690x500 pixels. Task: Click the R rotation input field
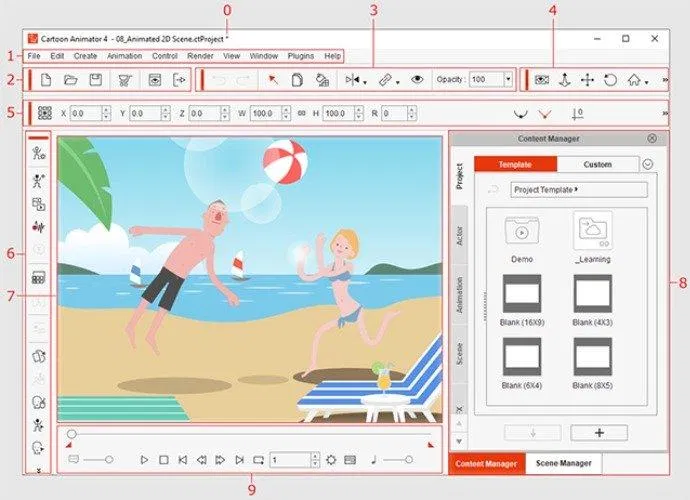pyautogui.click(x=395, y=114)
